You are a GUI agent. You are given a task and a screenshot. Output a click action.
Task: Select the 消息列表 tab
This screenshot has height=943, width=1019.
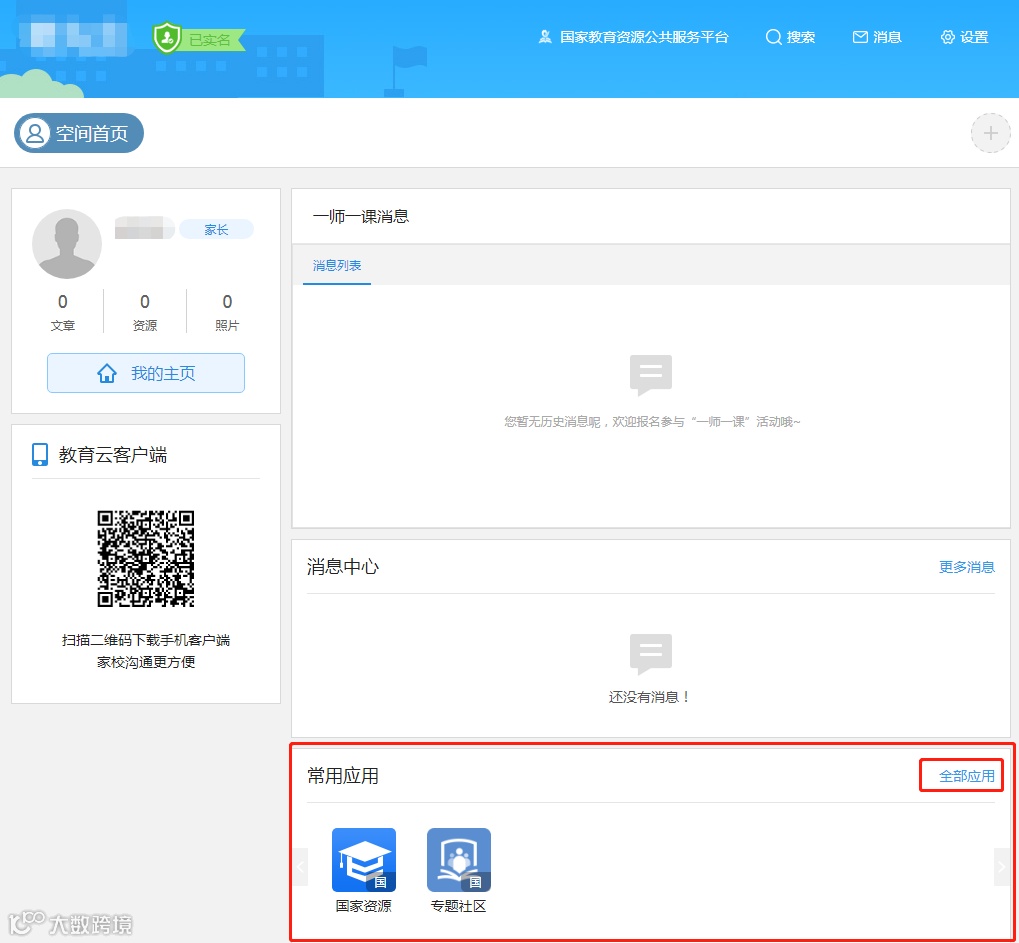click(x=337, y=265)
